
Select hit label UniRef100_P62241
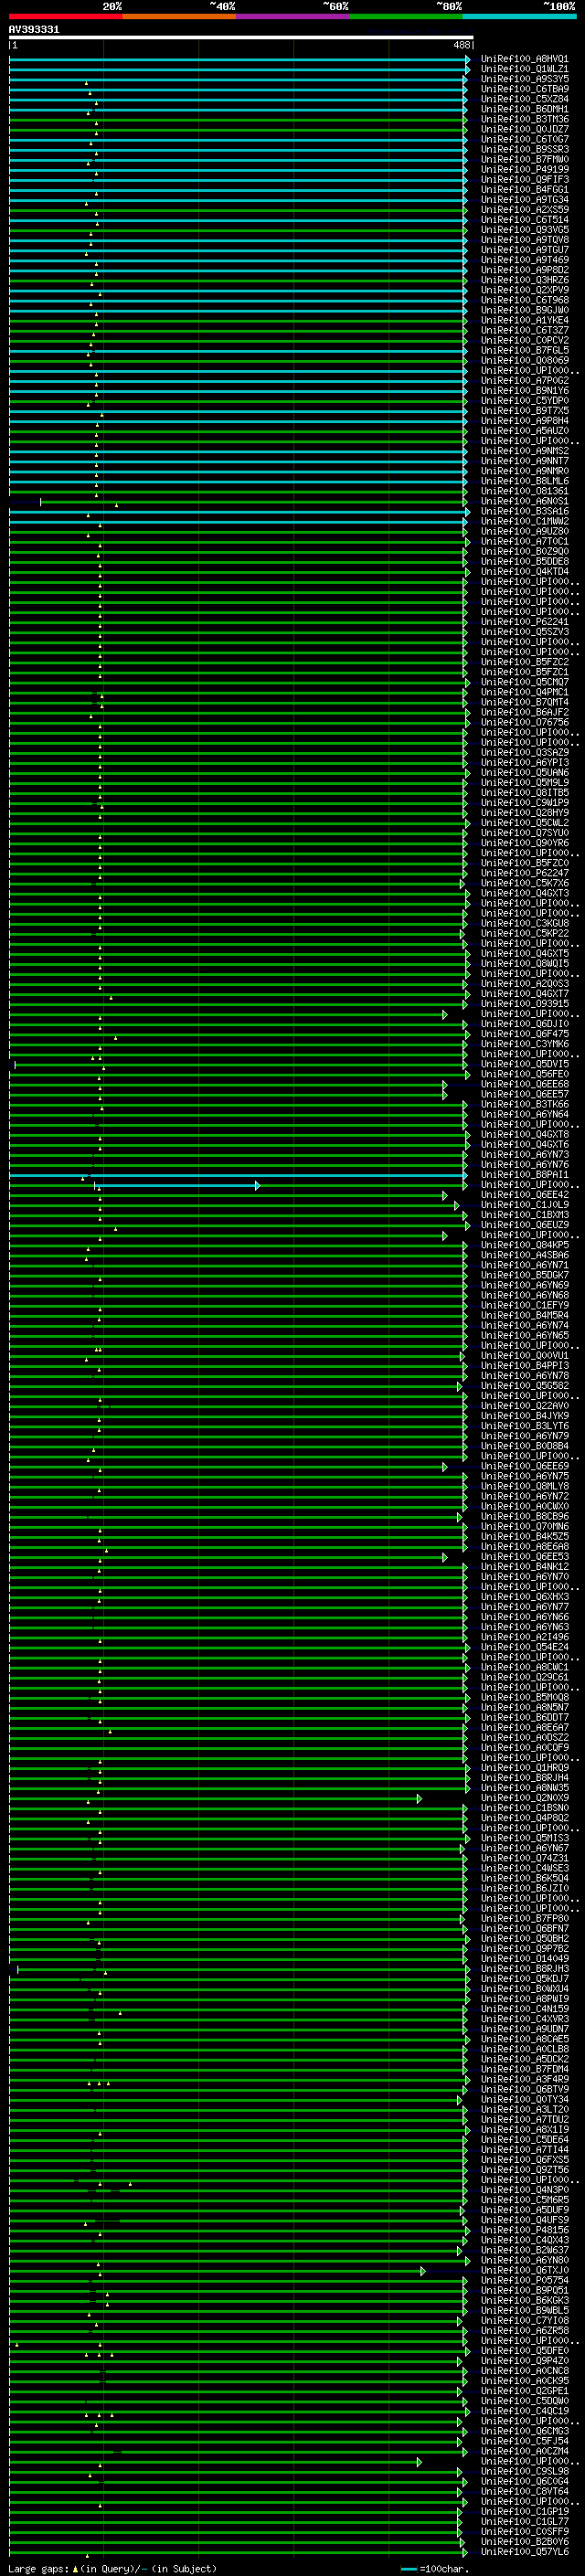tap(525, 621)
